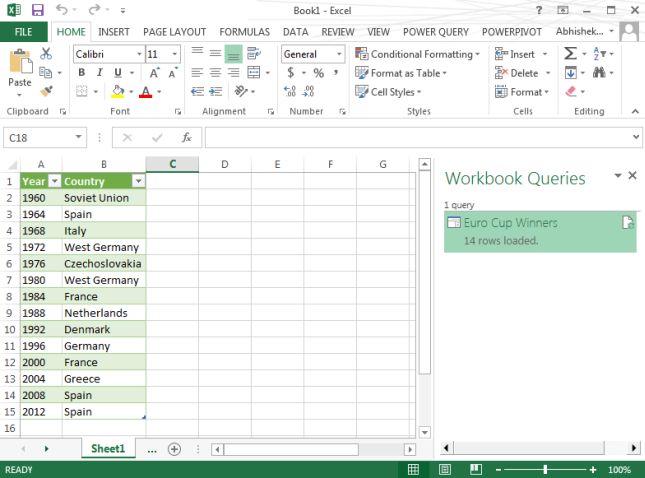Click the red Font Color swatch
Screen dimensions: 645x478
[x=146, y=91]
